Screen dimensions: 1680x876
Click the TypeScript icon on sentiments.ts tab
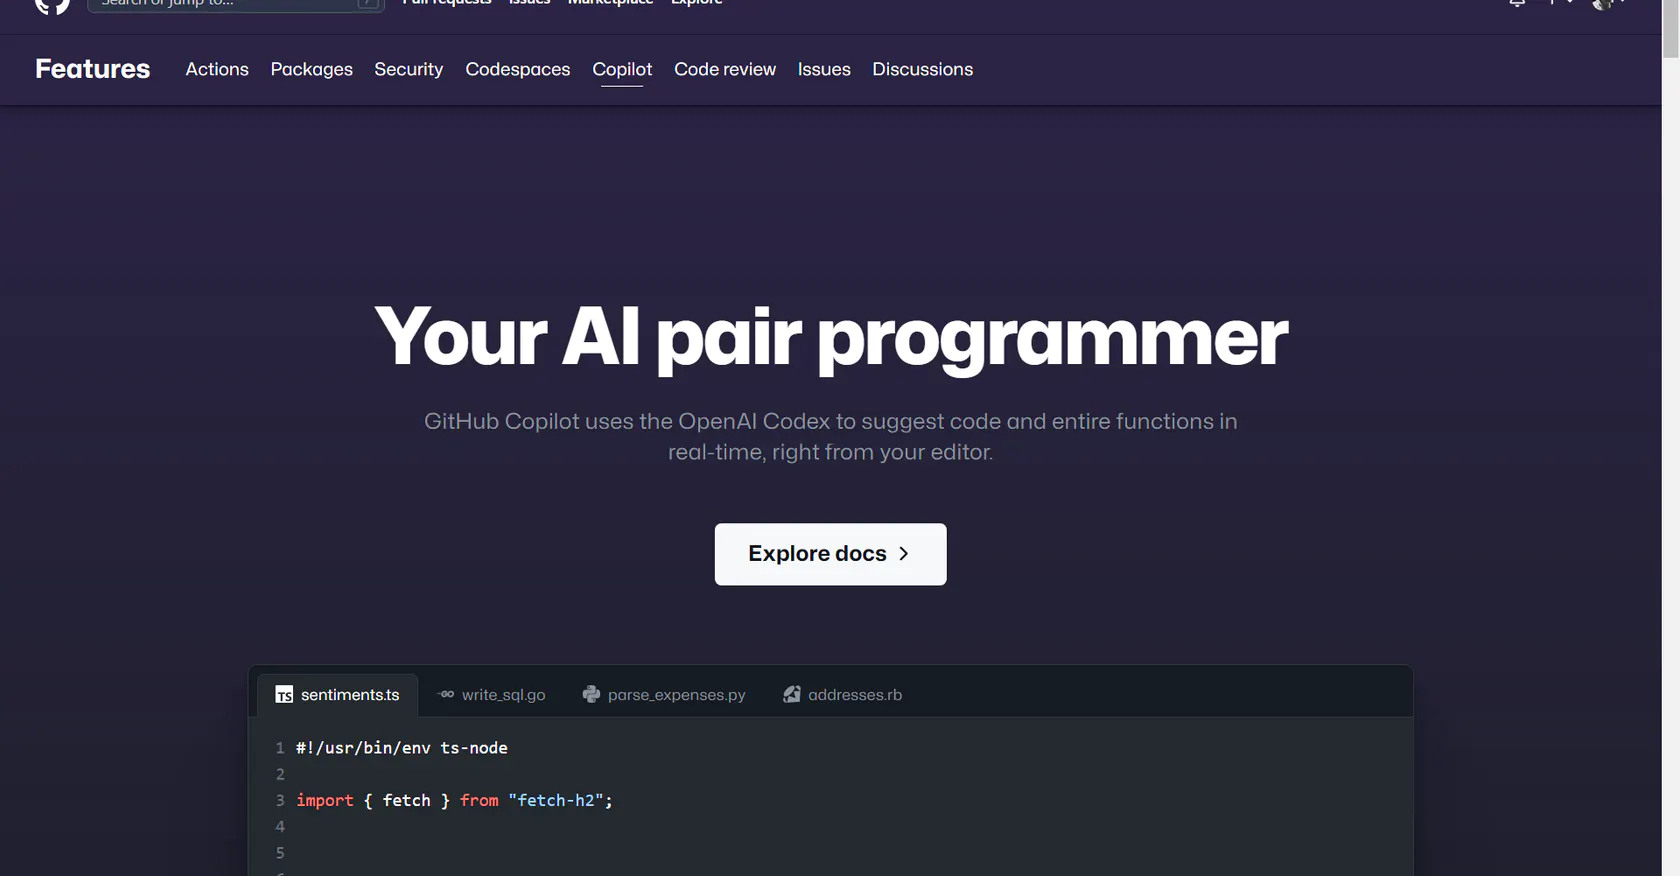point(284,695)
